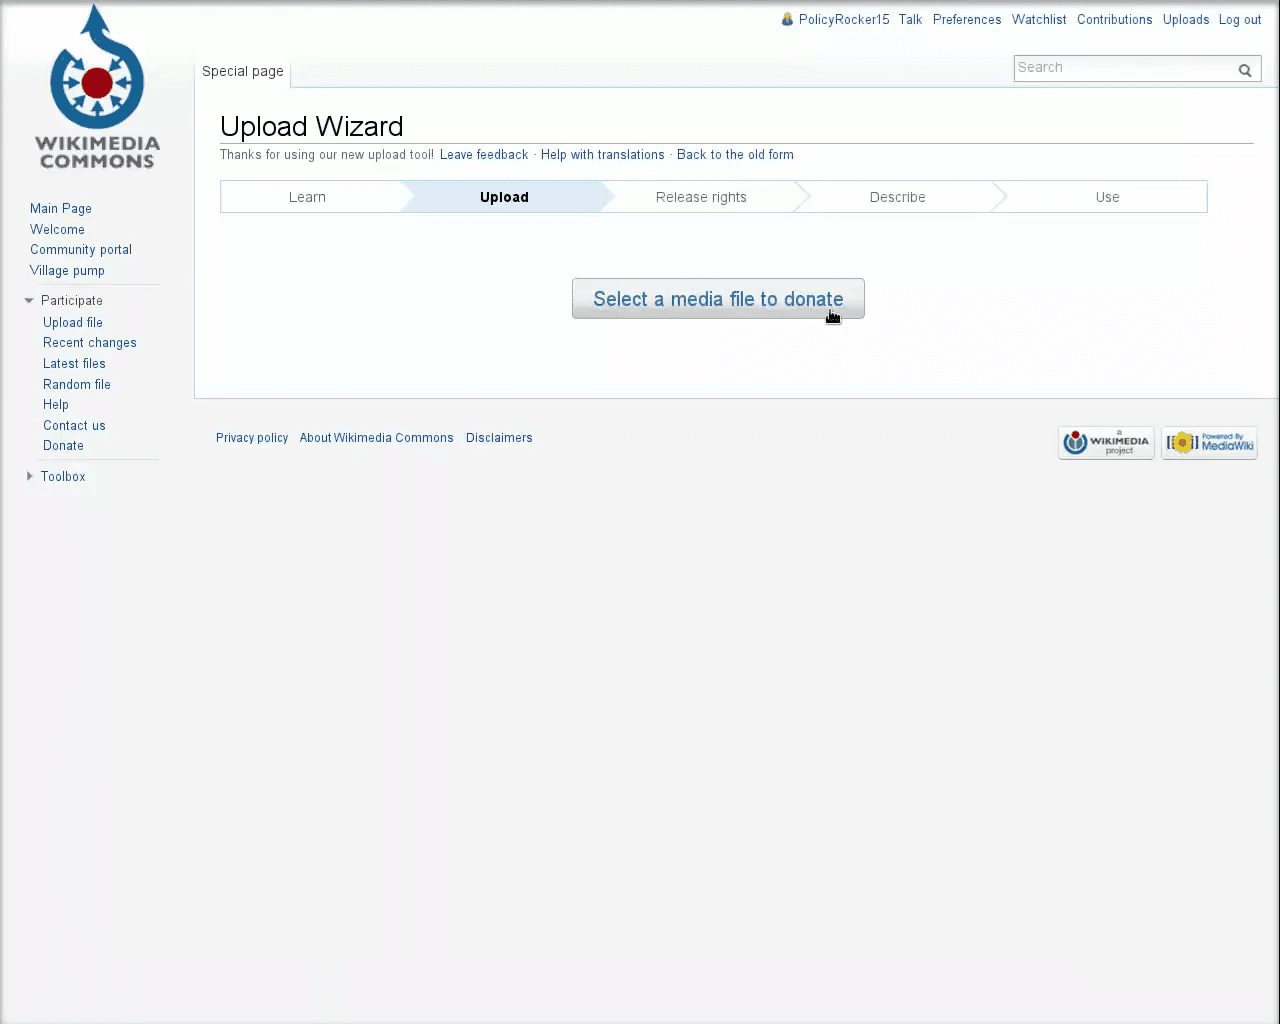This screenshot has width=1280, height=1024.
Task: Open the Disclaimers footer link
Action: [499, 438]
